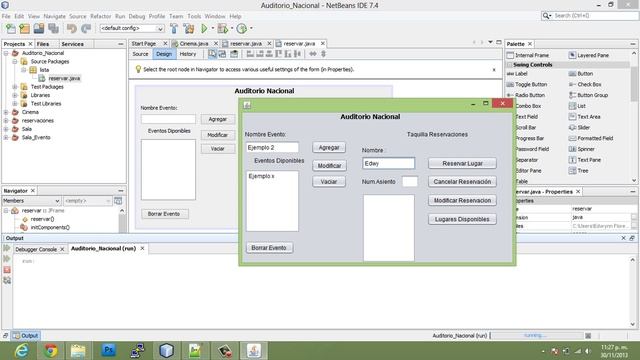Collapse the Swing Controls palette section
This screenshot has height=360, width=640.
509,65
